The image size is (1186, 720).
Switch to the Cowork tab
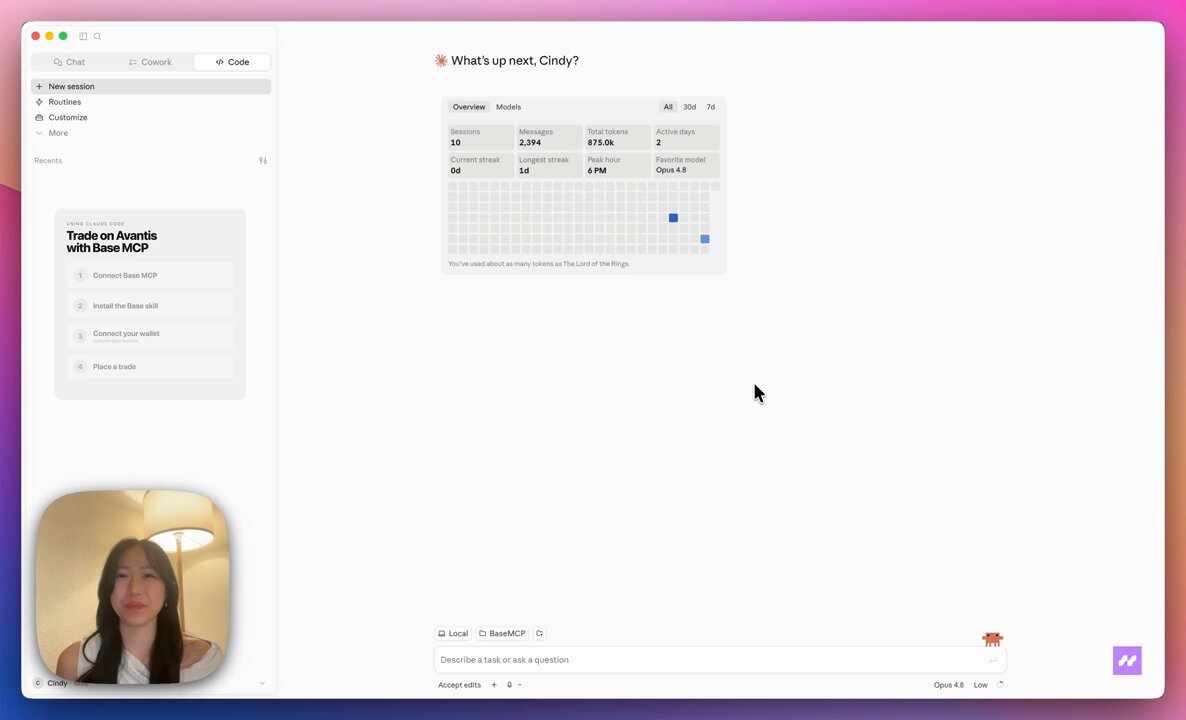151,62
